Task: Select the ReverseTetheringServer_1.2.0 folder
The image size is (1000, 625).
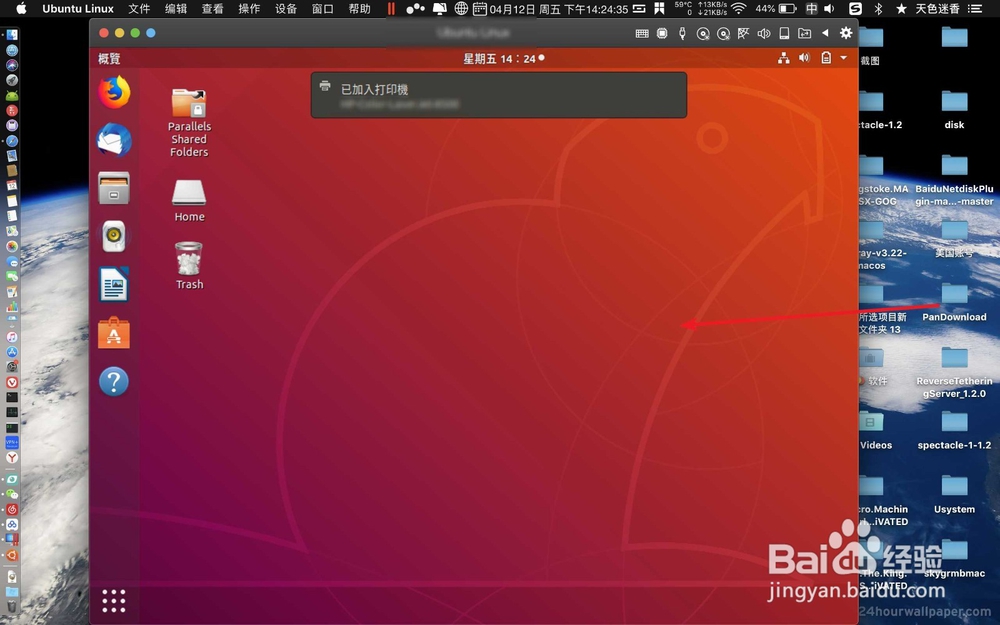Action: click(x=955, y=372)
